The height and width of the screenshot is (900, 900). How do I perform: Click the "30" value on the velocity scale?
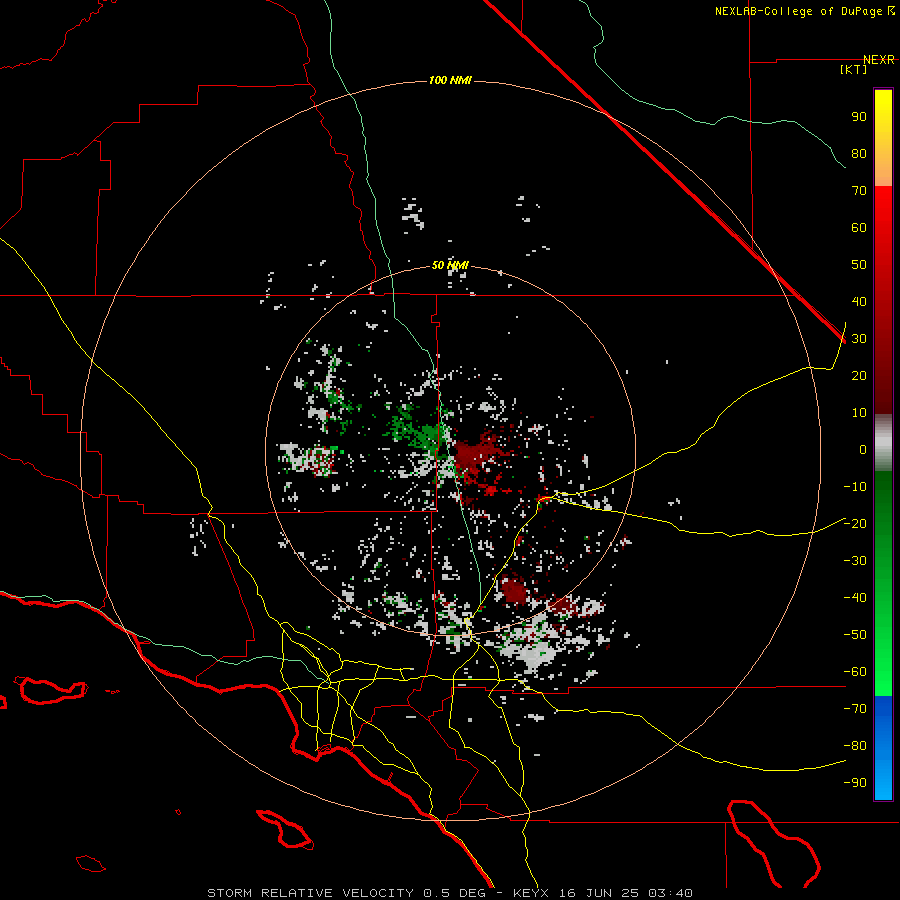click(x=859, y=339)
